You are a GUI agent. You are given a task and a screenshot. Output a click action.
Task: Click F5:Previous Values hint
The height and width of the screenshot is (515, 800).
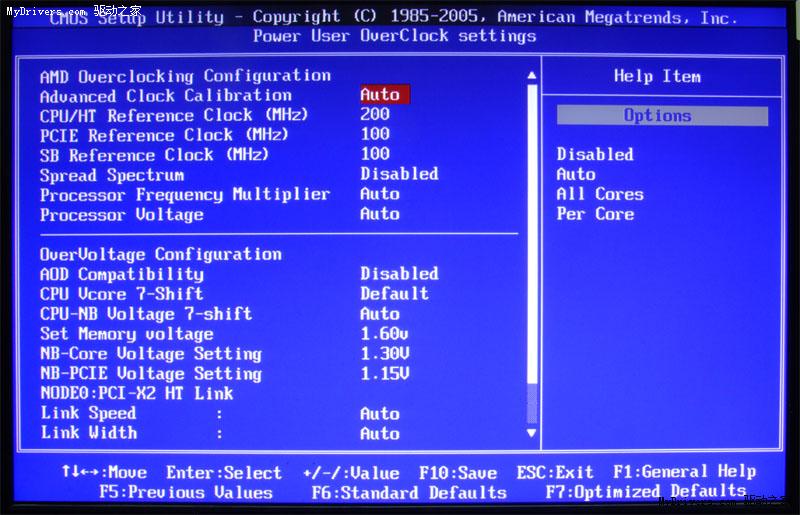[186, 493]
